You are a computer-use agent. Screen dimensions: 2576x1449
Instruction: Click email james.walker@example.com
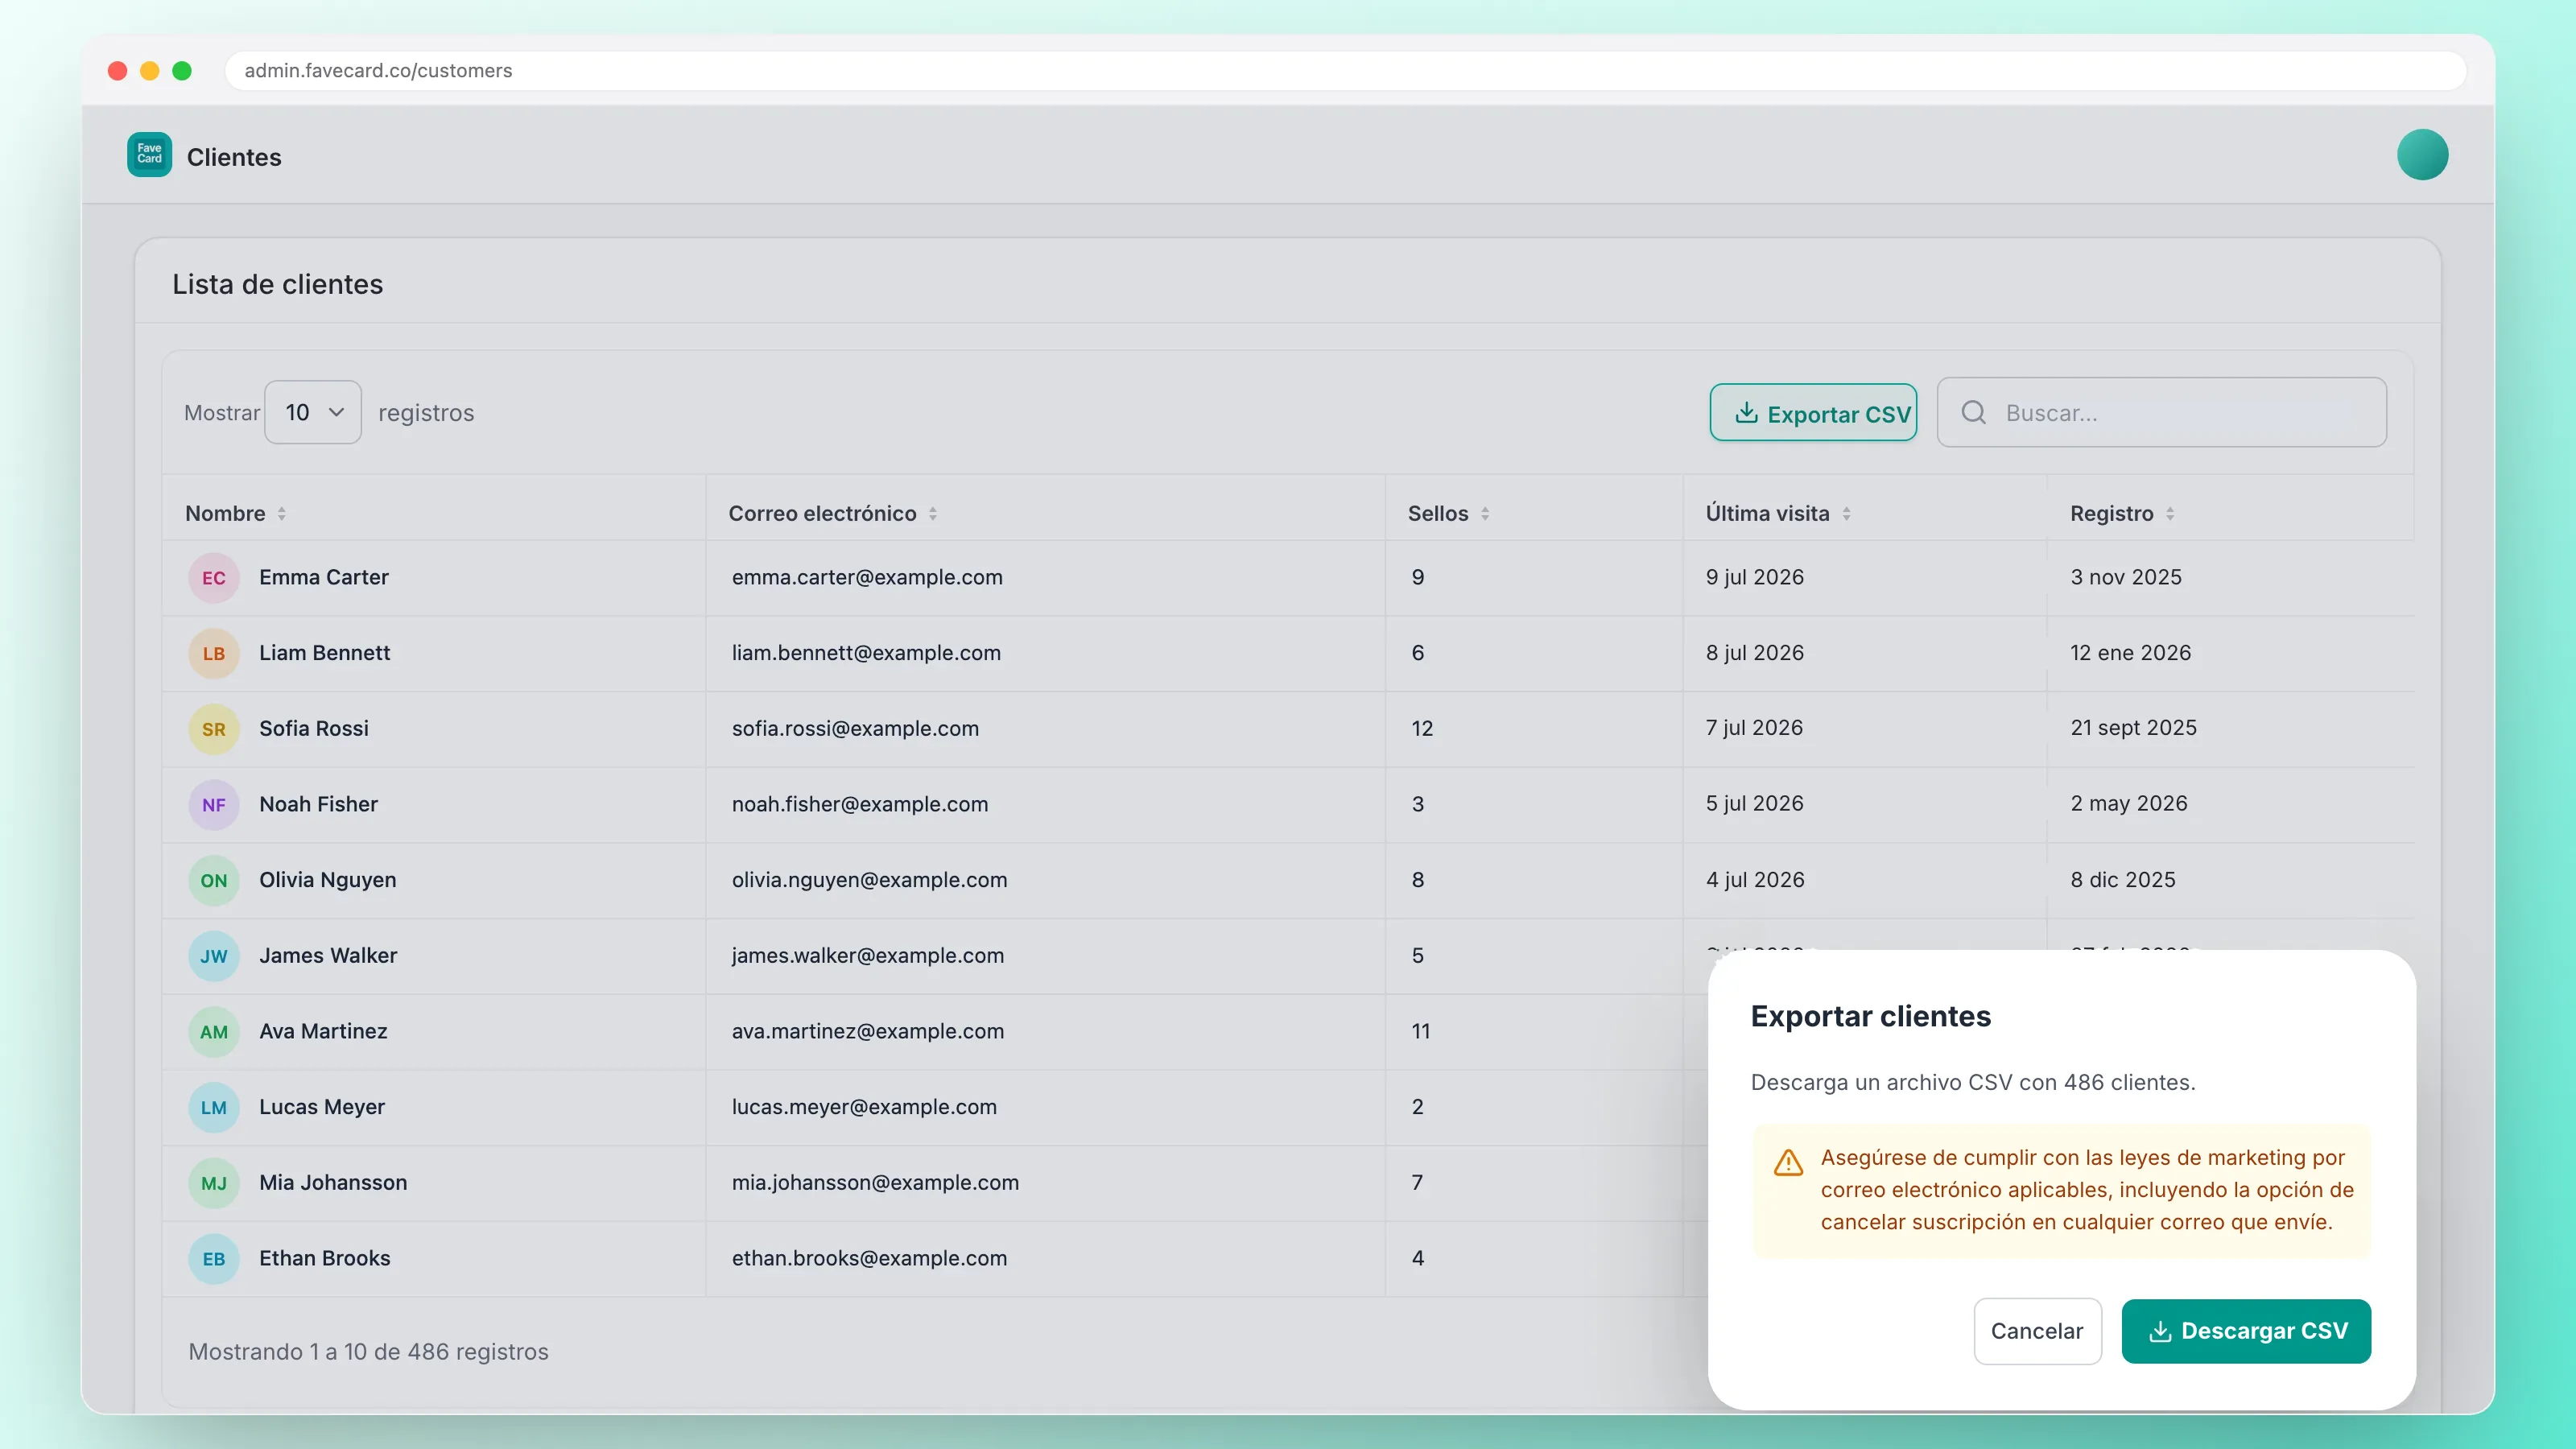868,955
